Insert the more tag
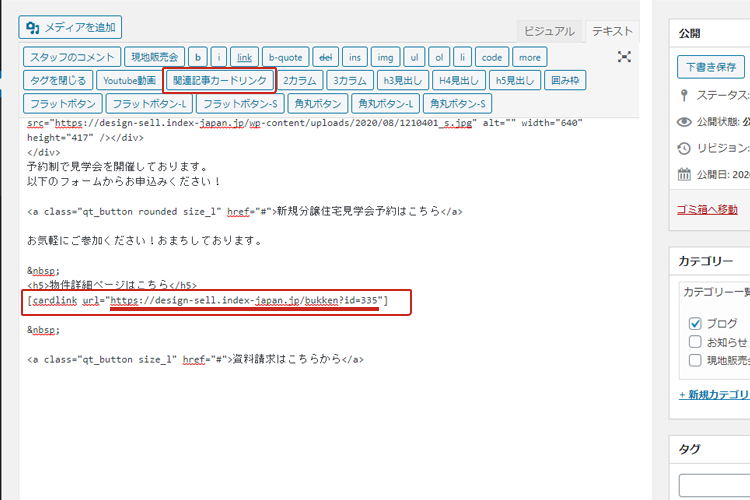The width and height of the screenshot is (750, 500). (x=530, y=57)
